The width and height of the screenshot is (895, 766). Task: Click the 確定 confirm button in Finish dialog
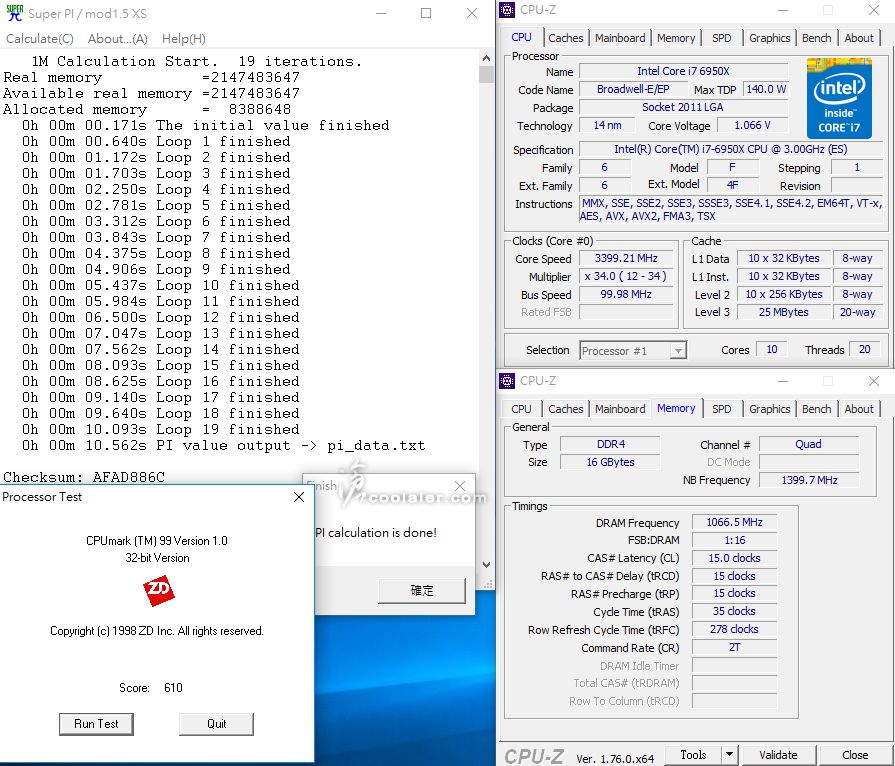tap(422, 590)
